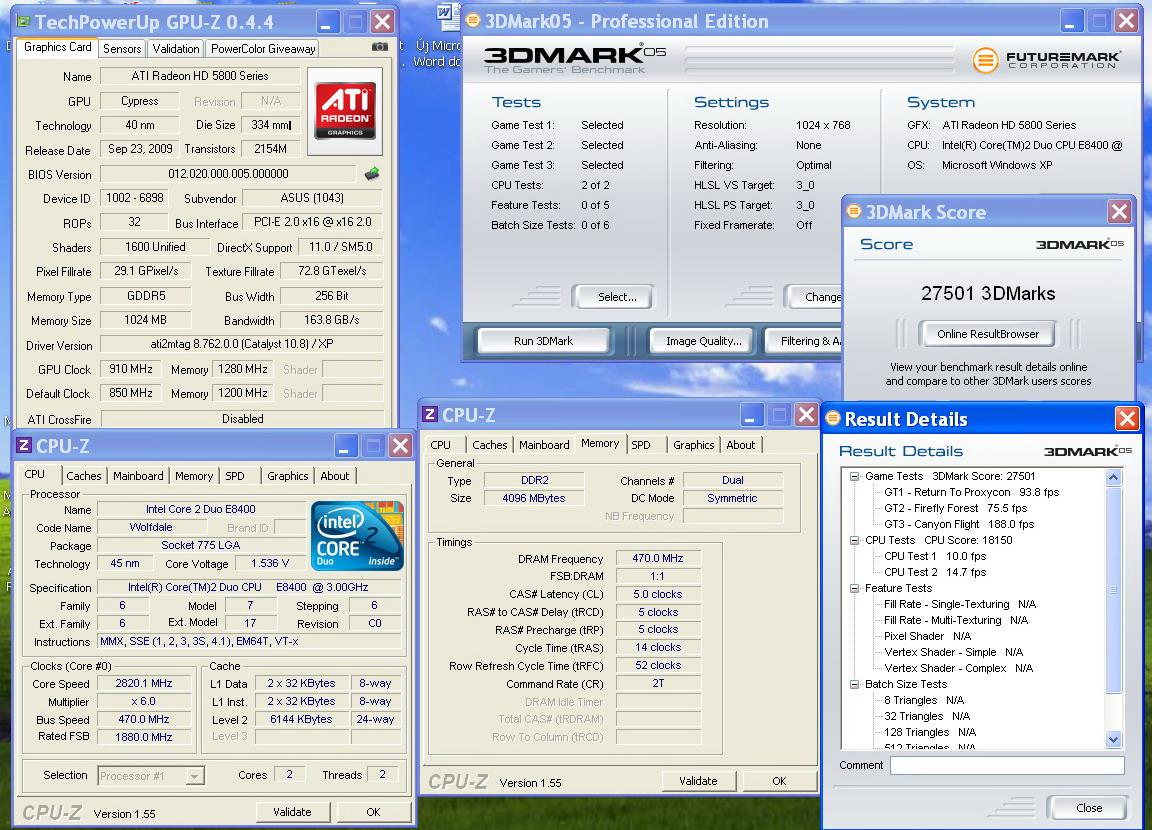Click OK in the right CPU-Z window

coord(780,781)
